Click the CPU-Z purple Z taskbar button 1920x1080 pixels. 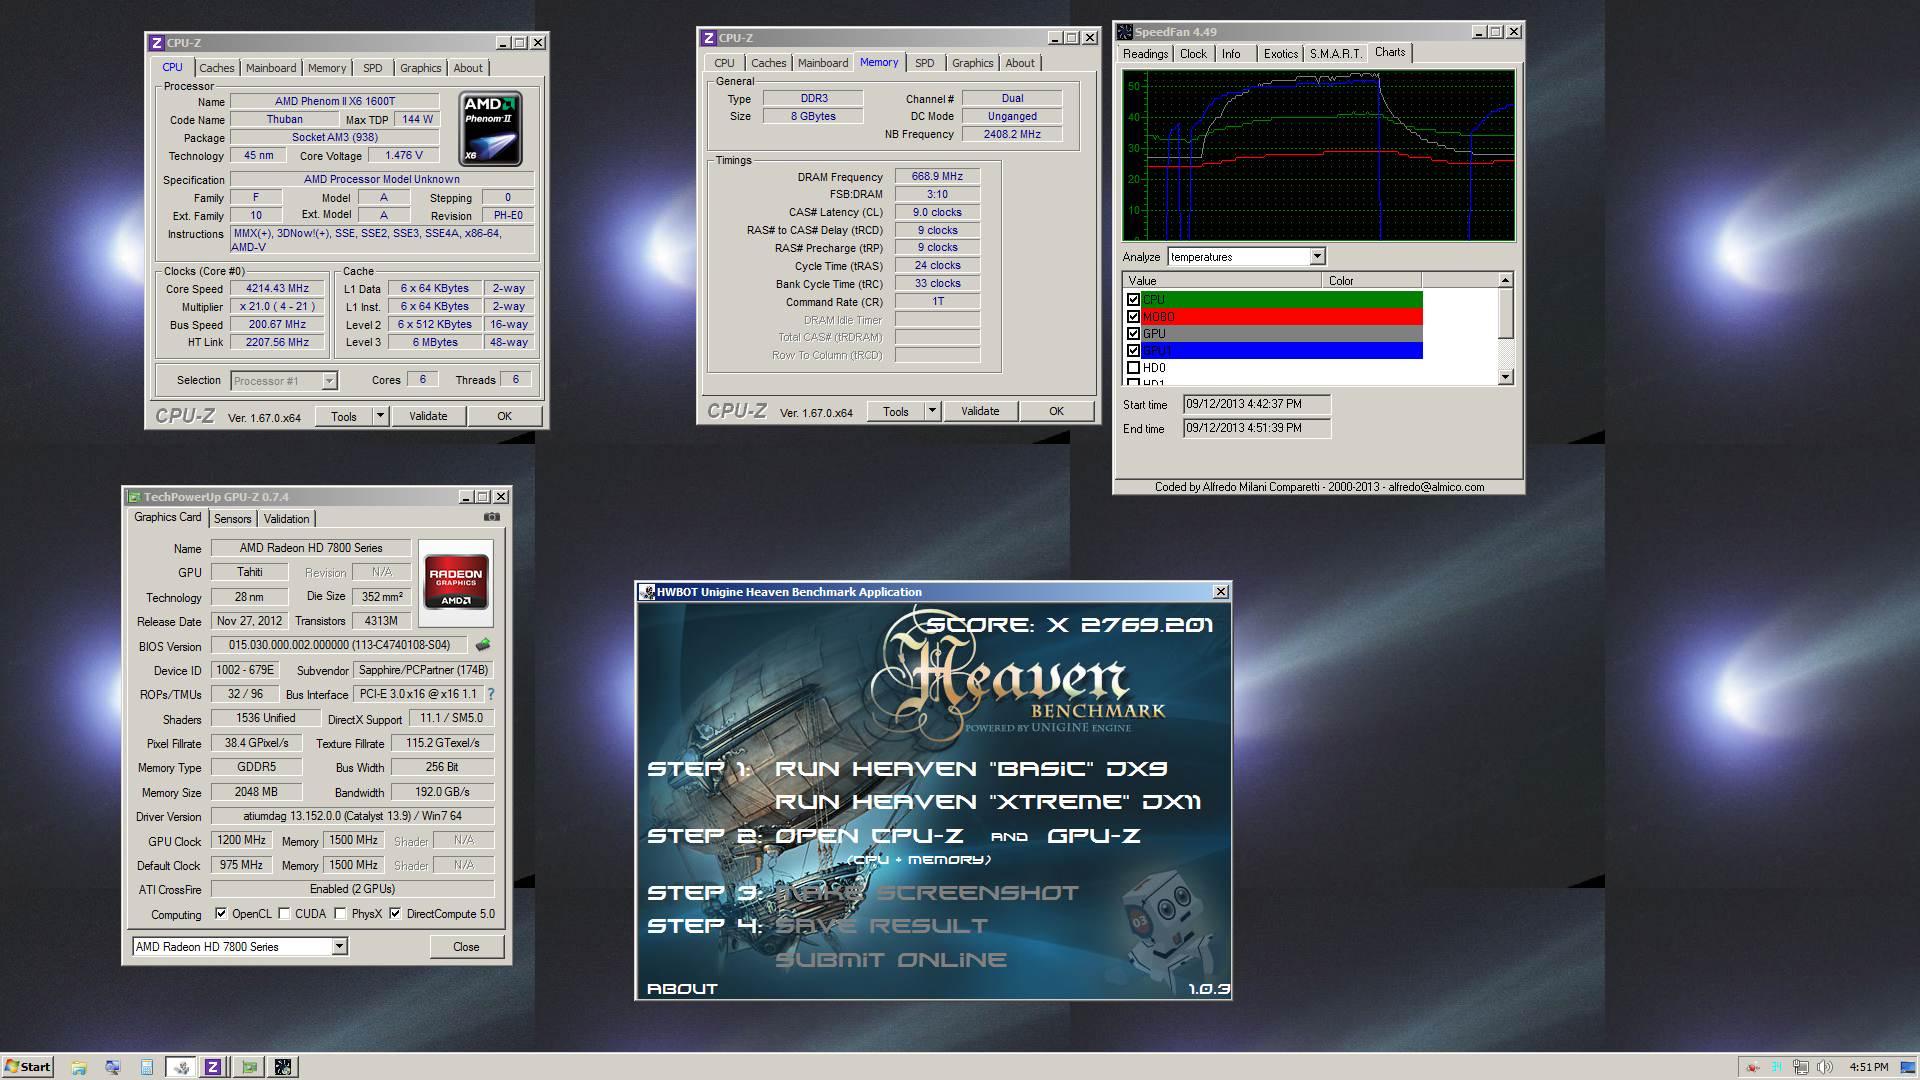click(213, 1067)
